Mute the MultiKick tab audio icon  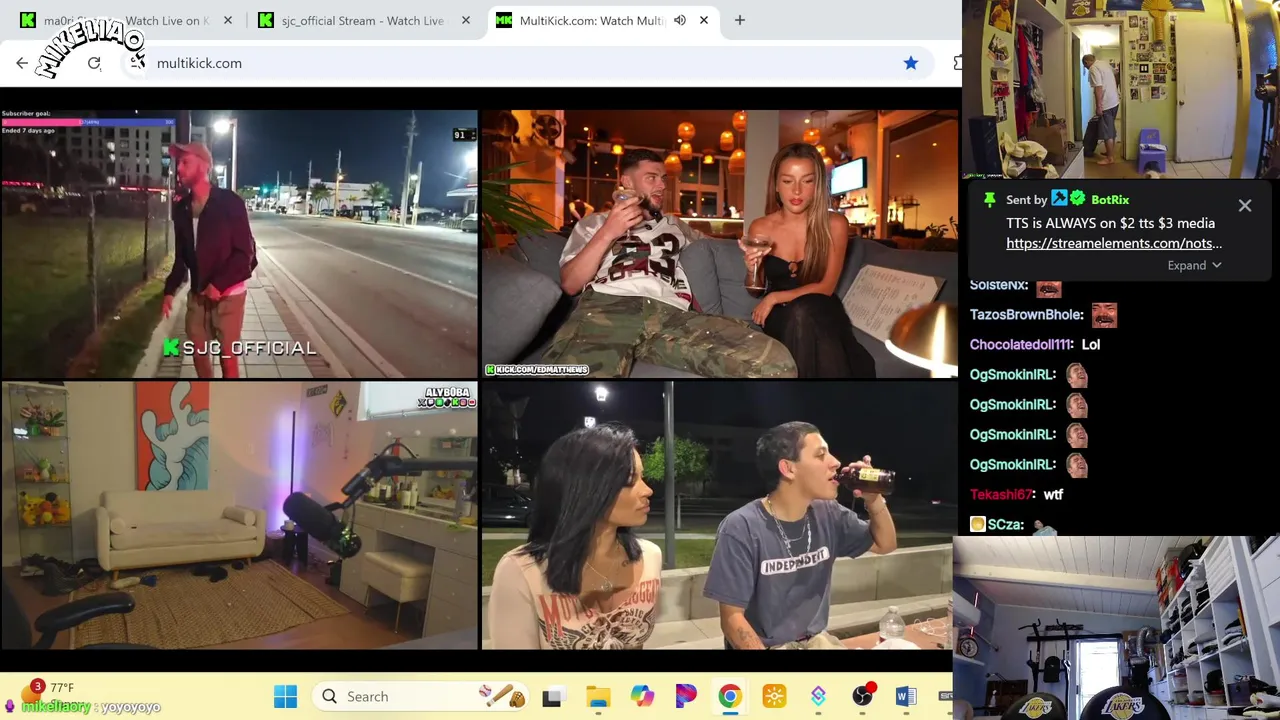[680, 20]
